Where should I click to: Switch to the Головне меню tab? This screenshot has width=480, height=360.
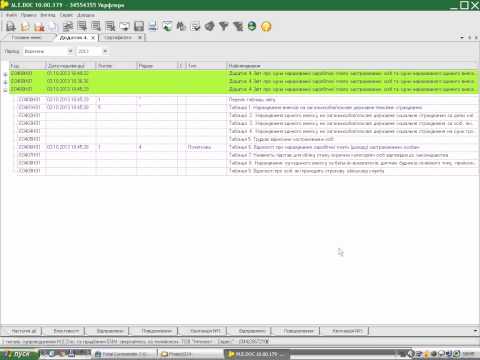coord(27,38)
